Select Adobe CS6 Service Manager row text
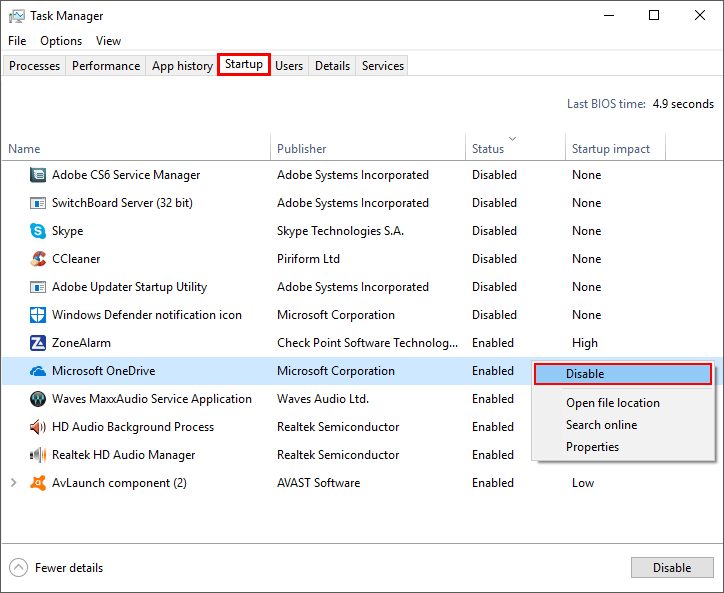 pos(126,175)
